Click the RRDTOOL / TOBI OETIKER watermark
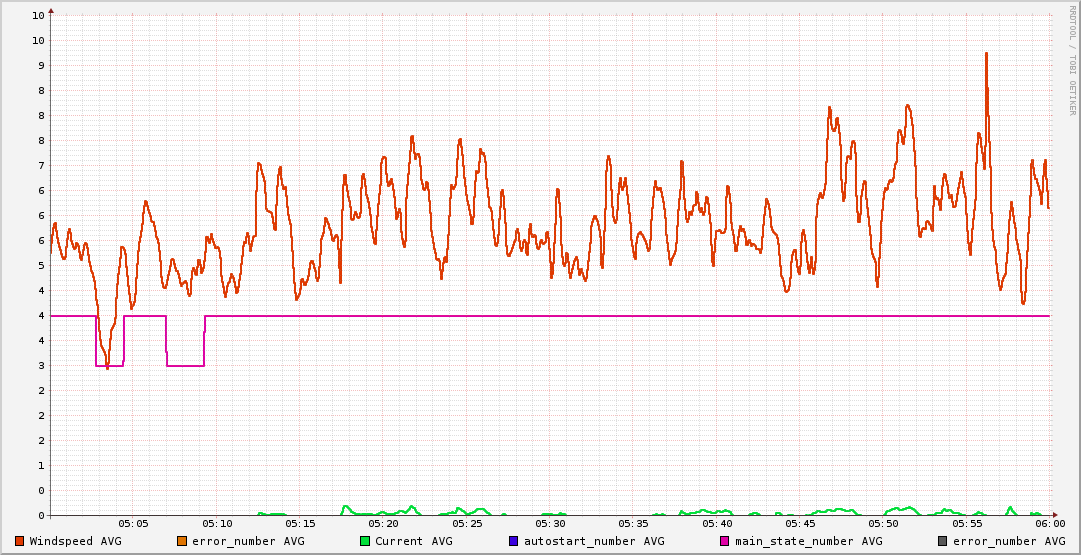The image size is (1081, 555). 1072,59
